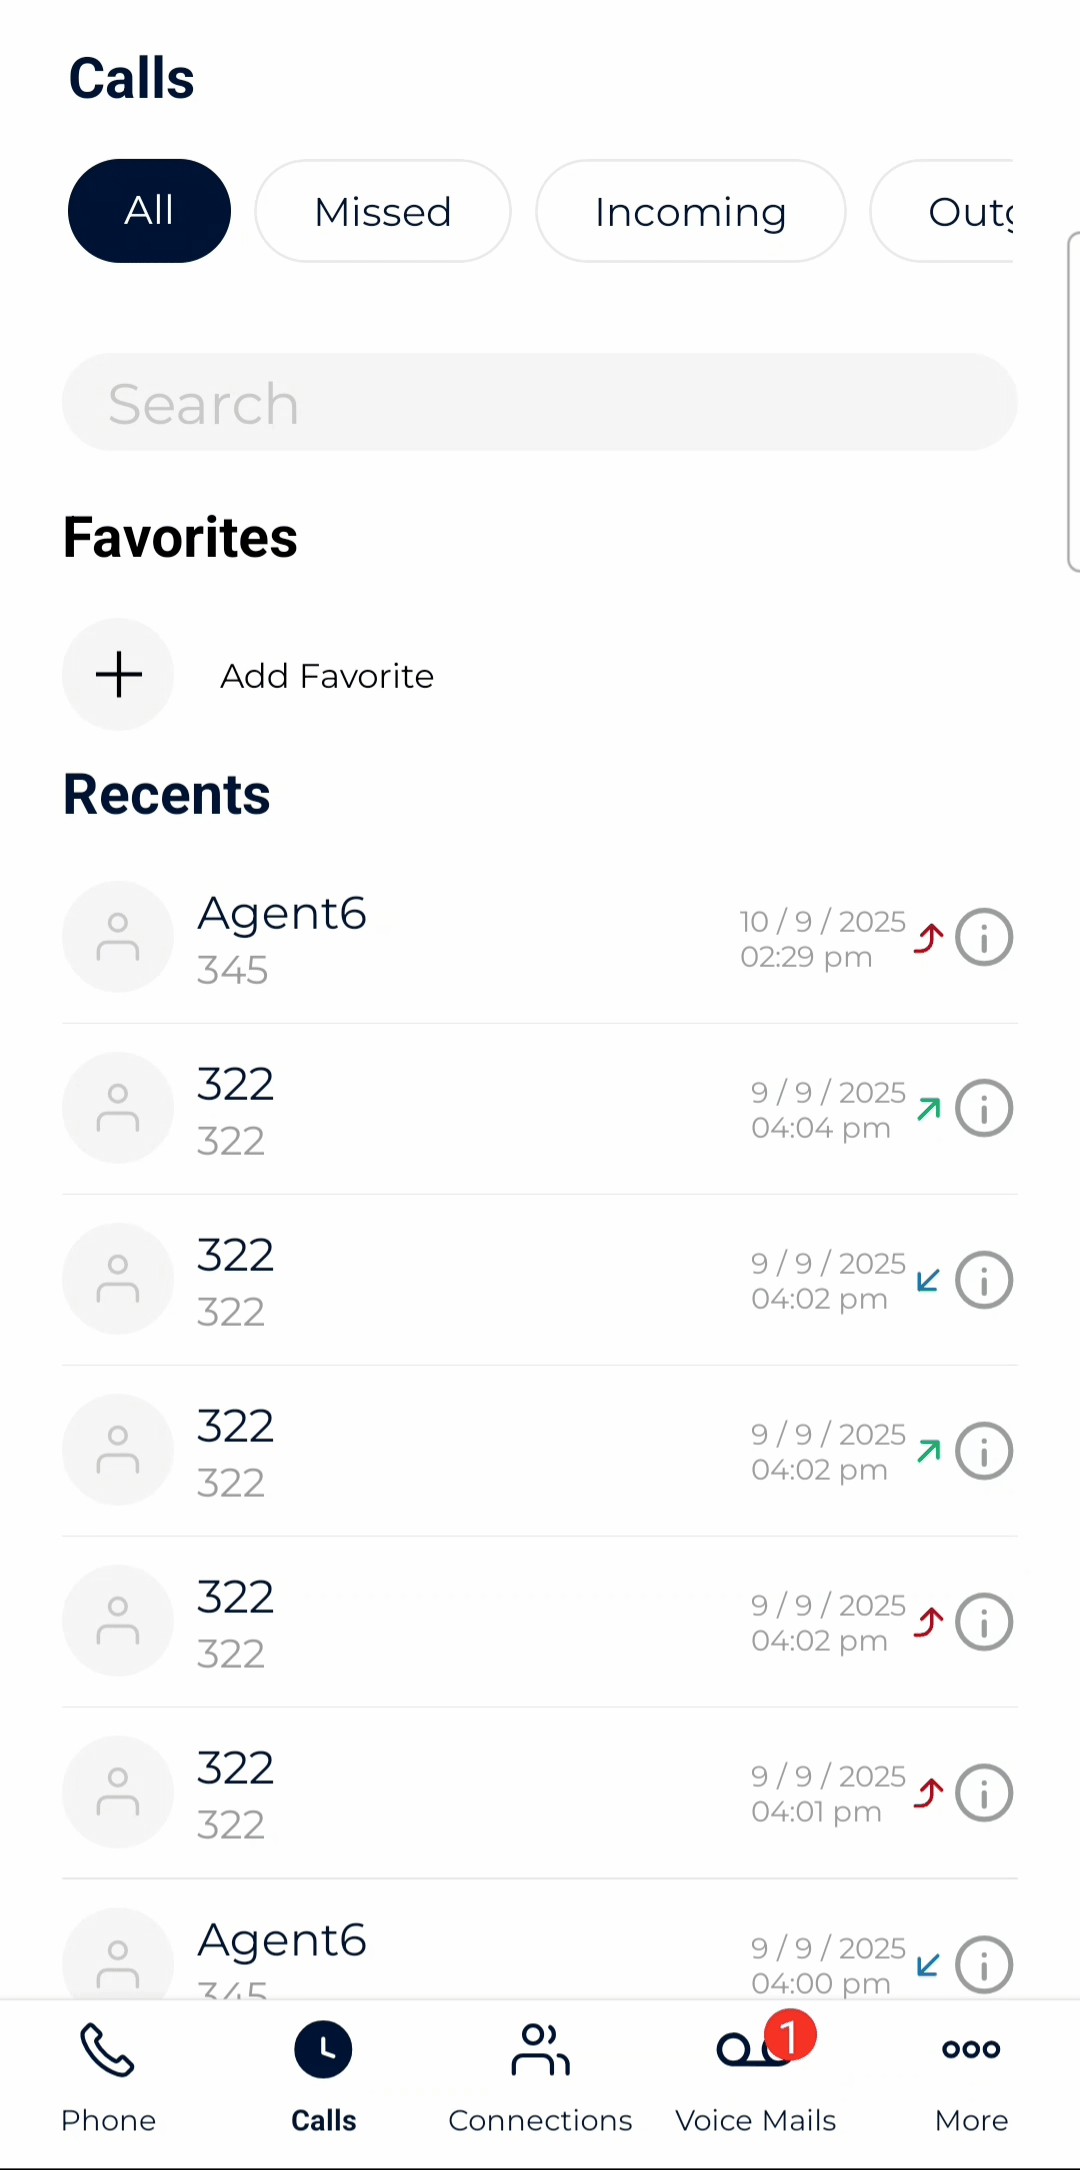The height and width of the screenshot is (2170, 1080).
Task: Open the Phone dialer tab
Action: pyautogui.click(x=108, y=2076)
